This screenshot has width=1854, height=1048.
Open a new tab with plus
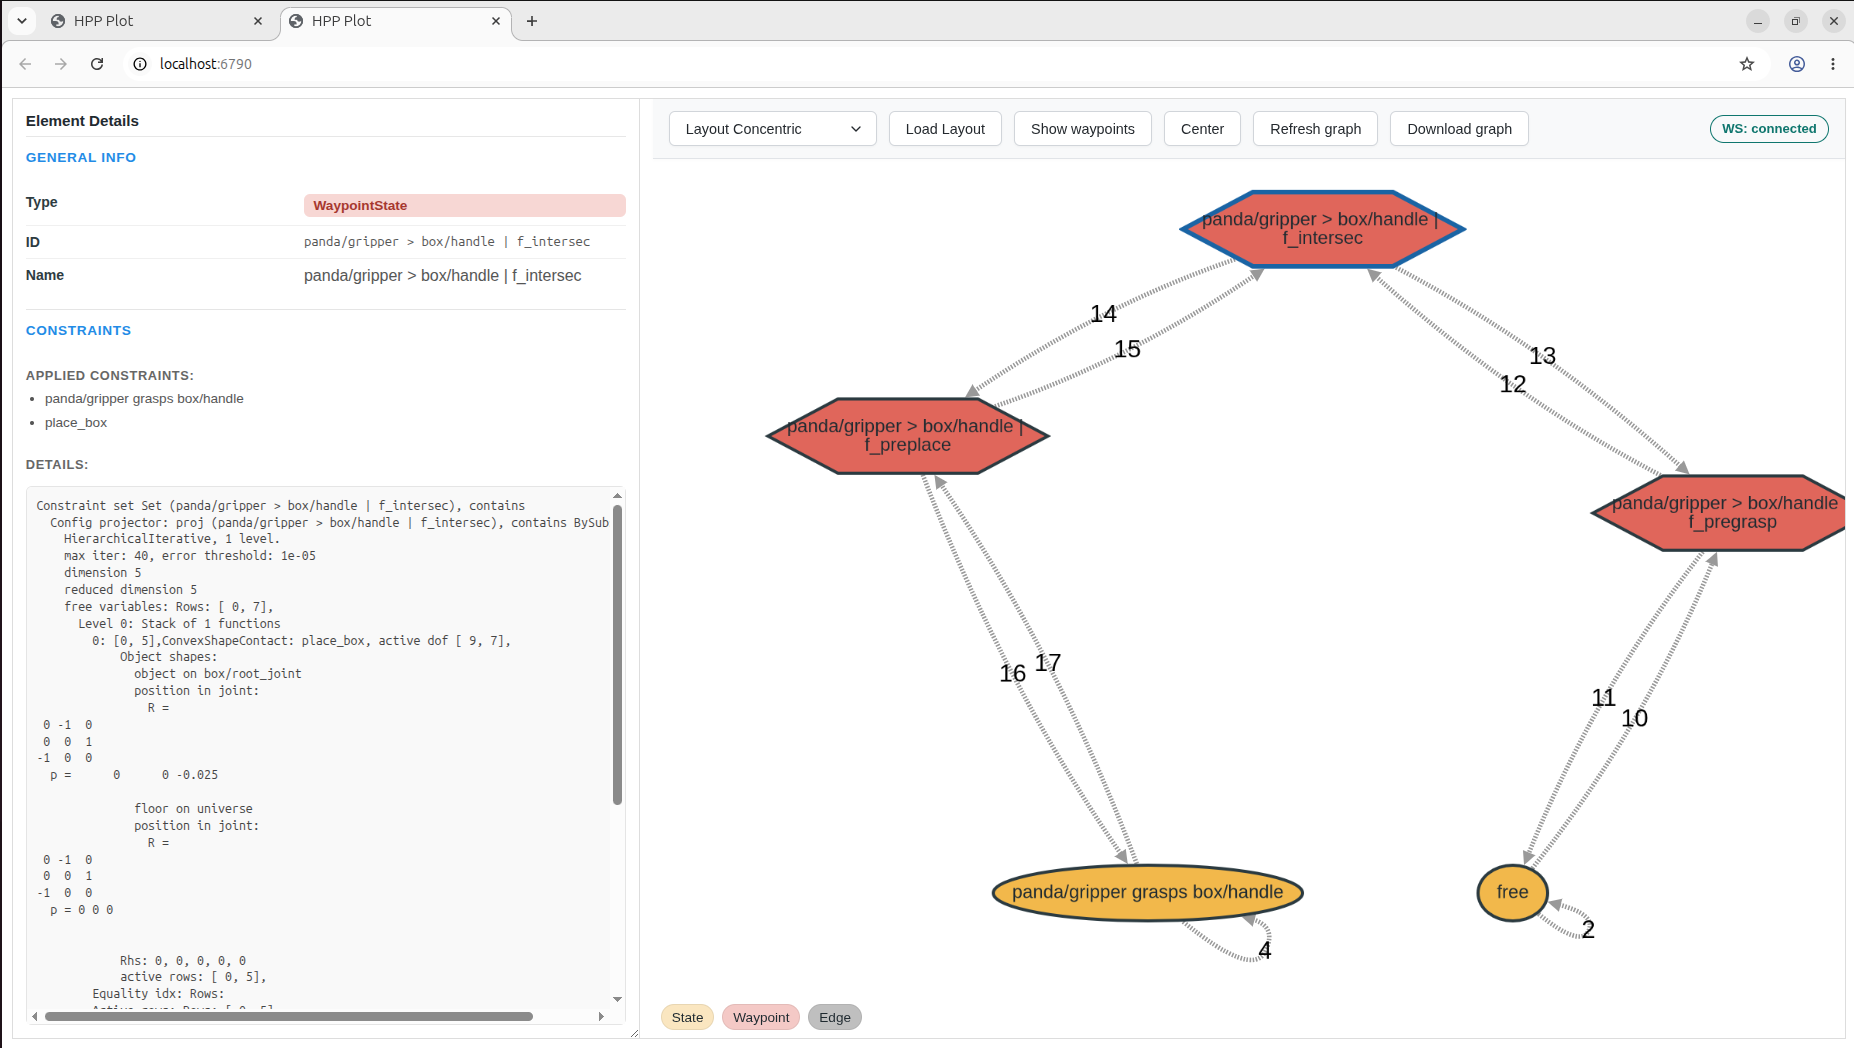(532, 21)
